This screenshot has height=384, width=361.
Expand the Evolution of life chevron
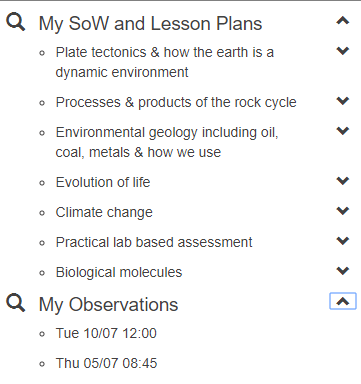point(343,181)
